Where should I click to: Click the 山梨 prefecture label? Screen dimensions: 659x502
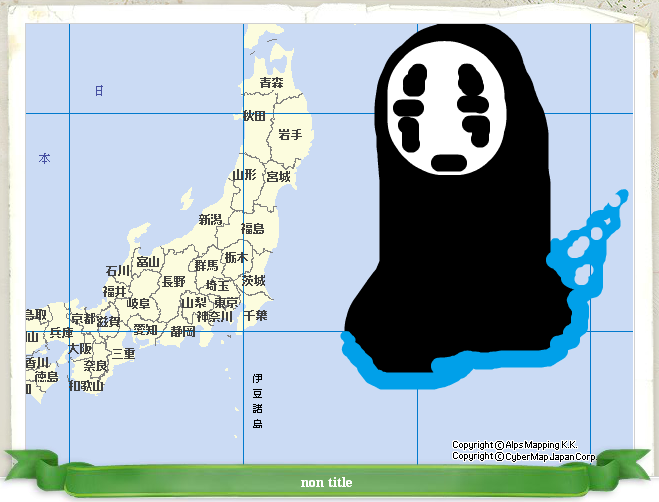point(193,303)
